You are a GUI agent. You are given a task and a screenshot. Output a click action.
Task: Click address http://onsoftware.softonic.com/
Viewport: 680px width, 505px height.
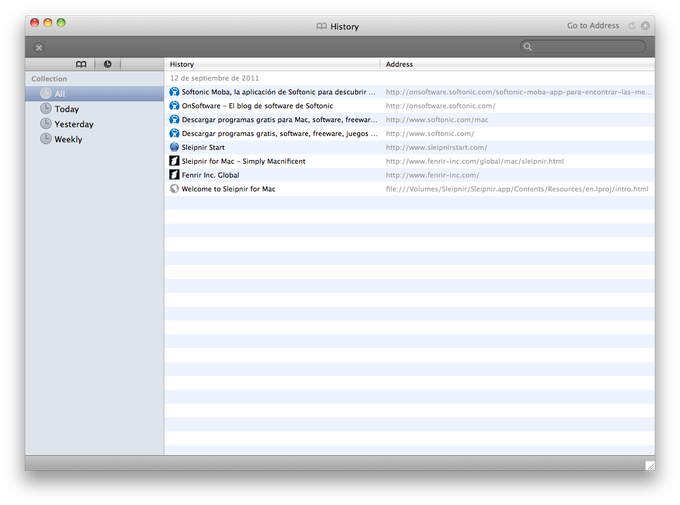pyautogui.click(x=441, y=106)
